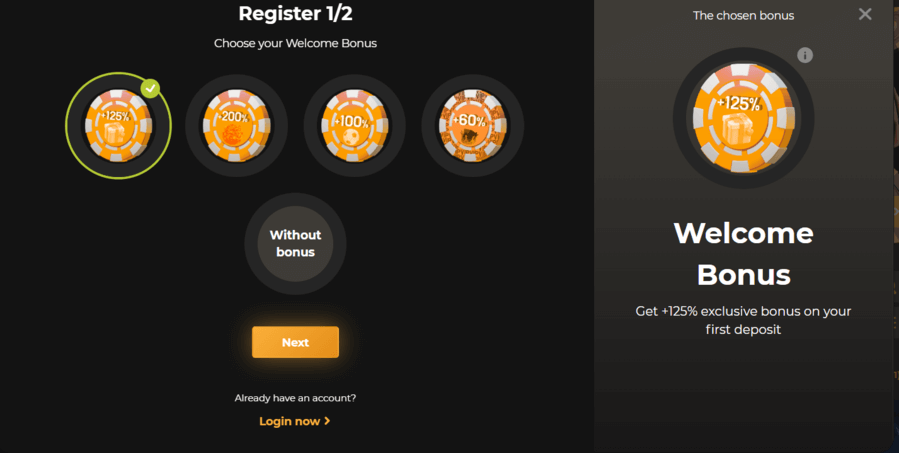The image size is (899, 453).
Task: Click the gift box emblem on large chosen chip
Action: 738,134
